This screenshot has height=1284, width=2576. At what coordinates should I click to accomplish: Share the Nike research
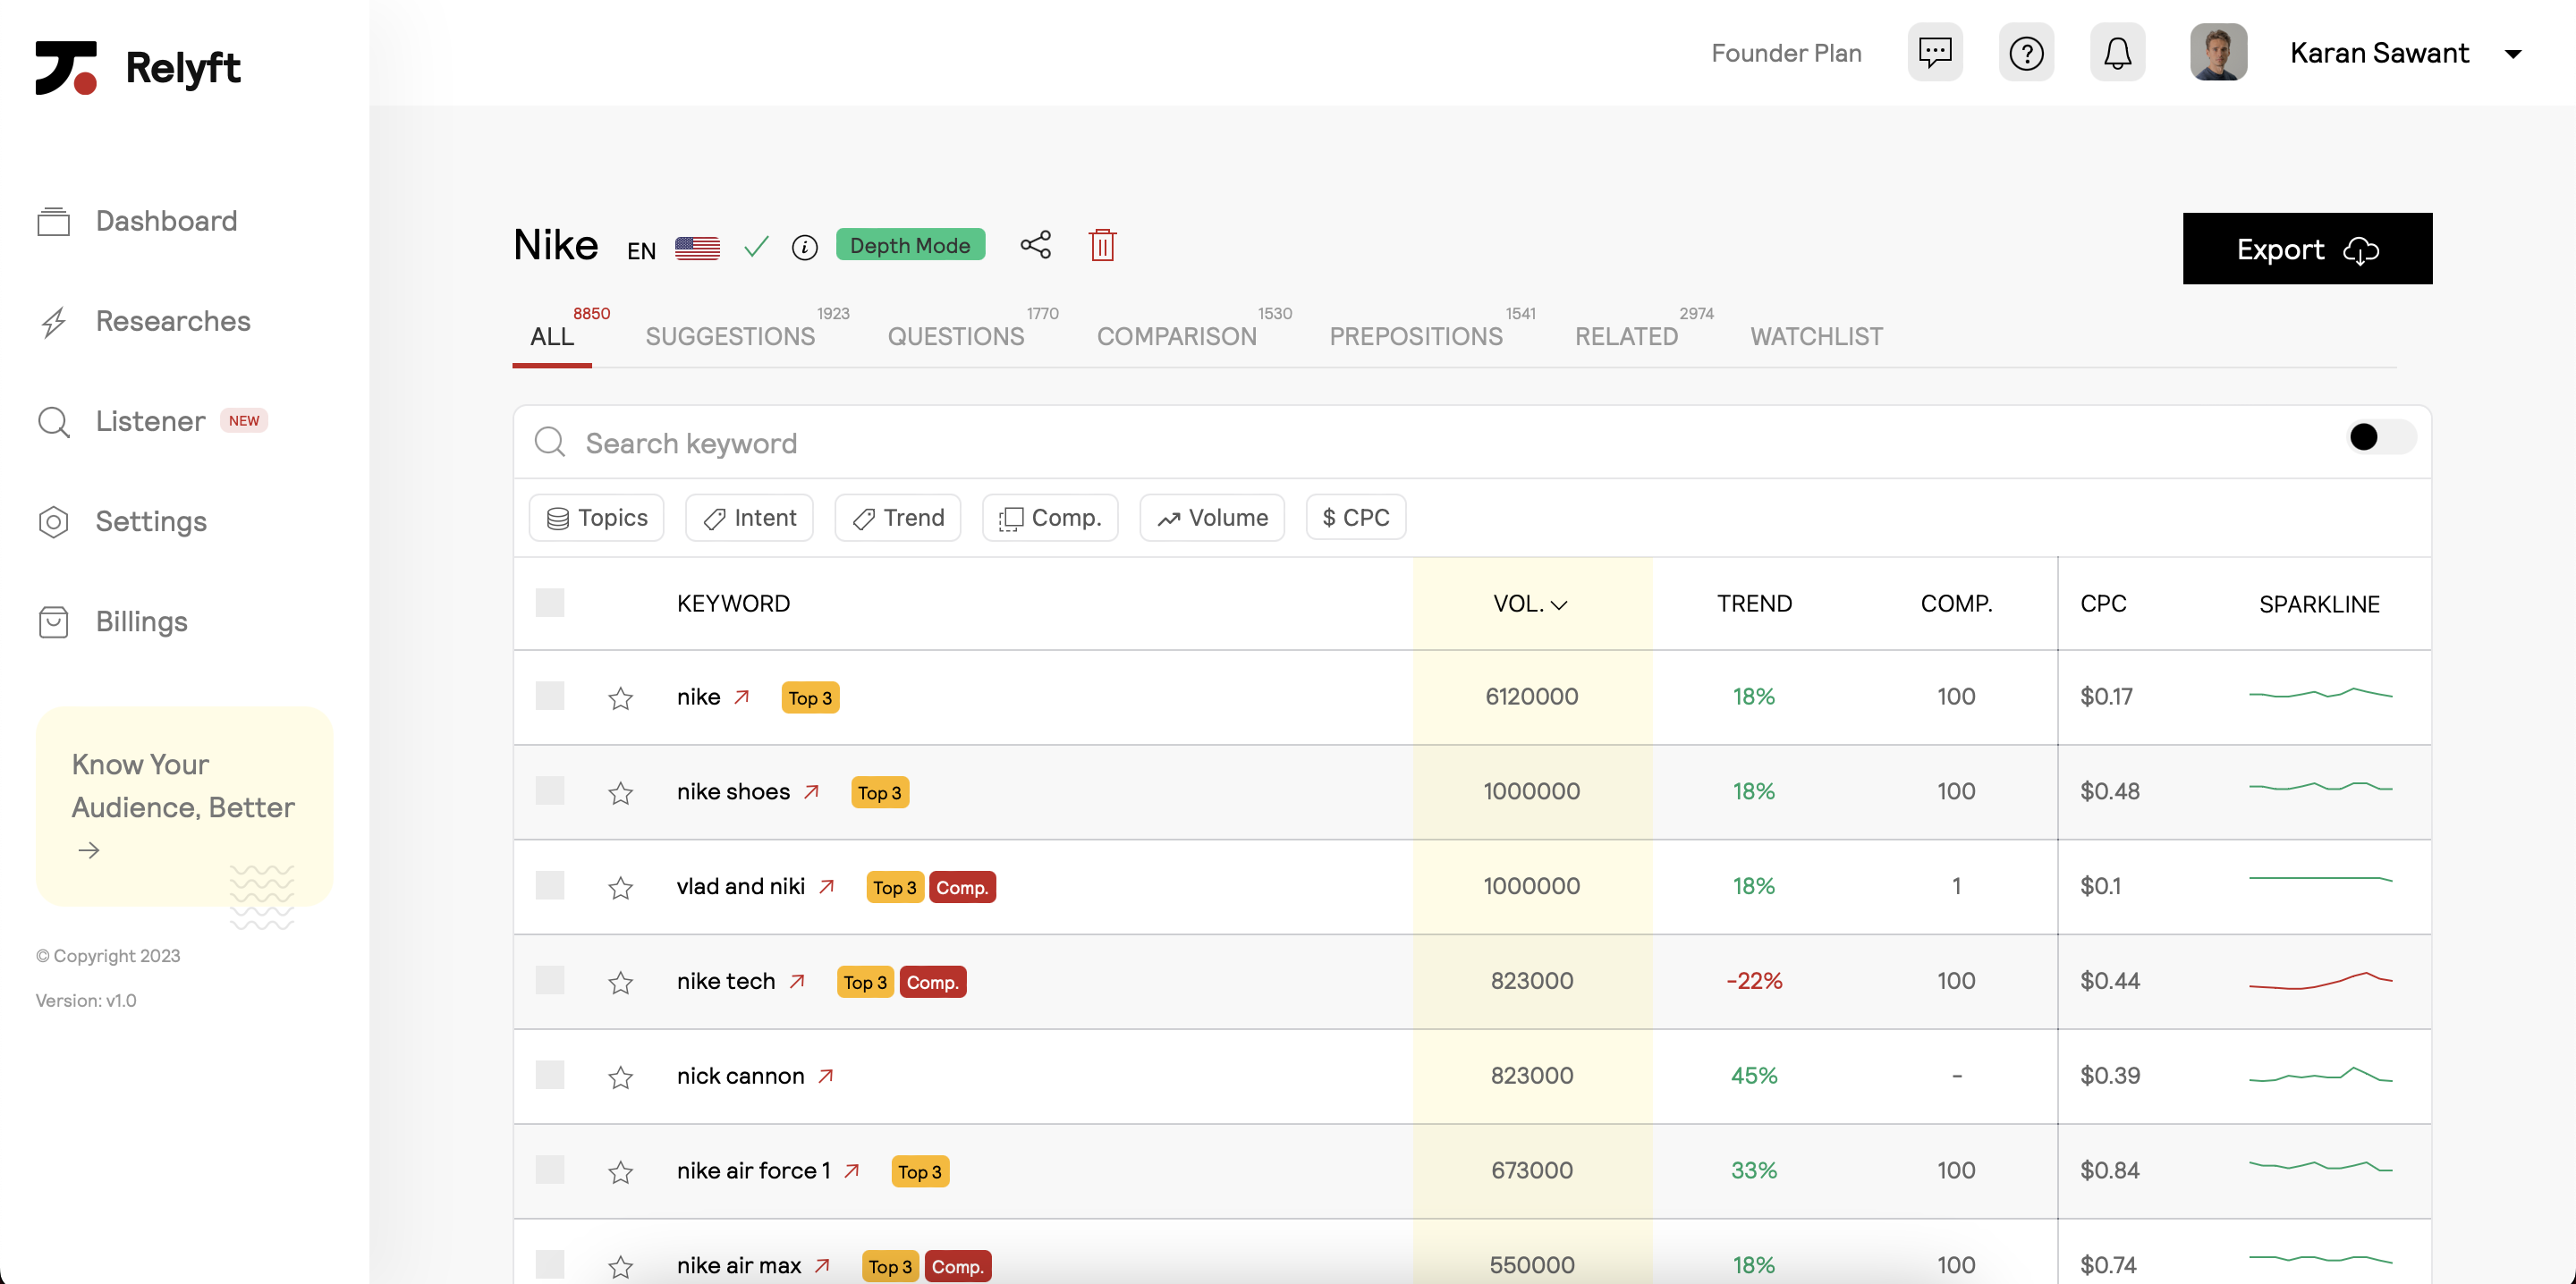tap(1035, 245)
